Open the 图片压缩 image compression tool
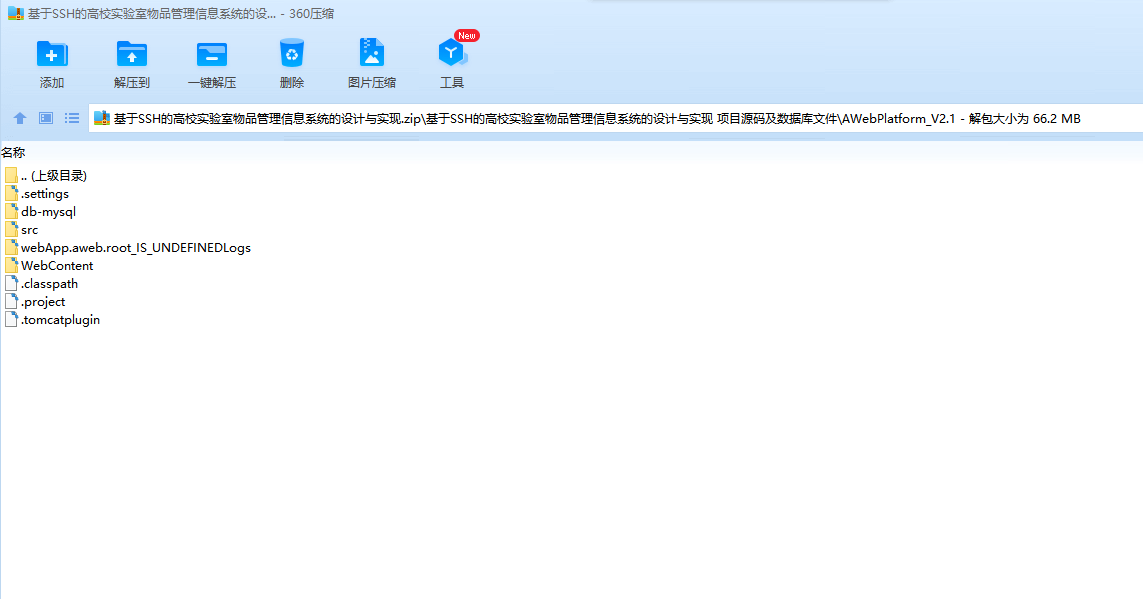The image size is (1143, 599). (x=372, y=53)
